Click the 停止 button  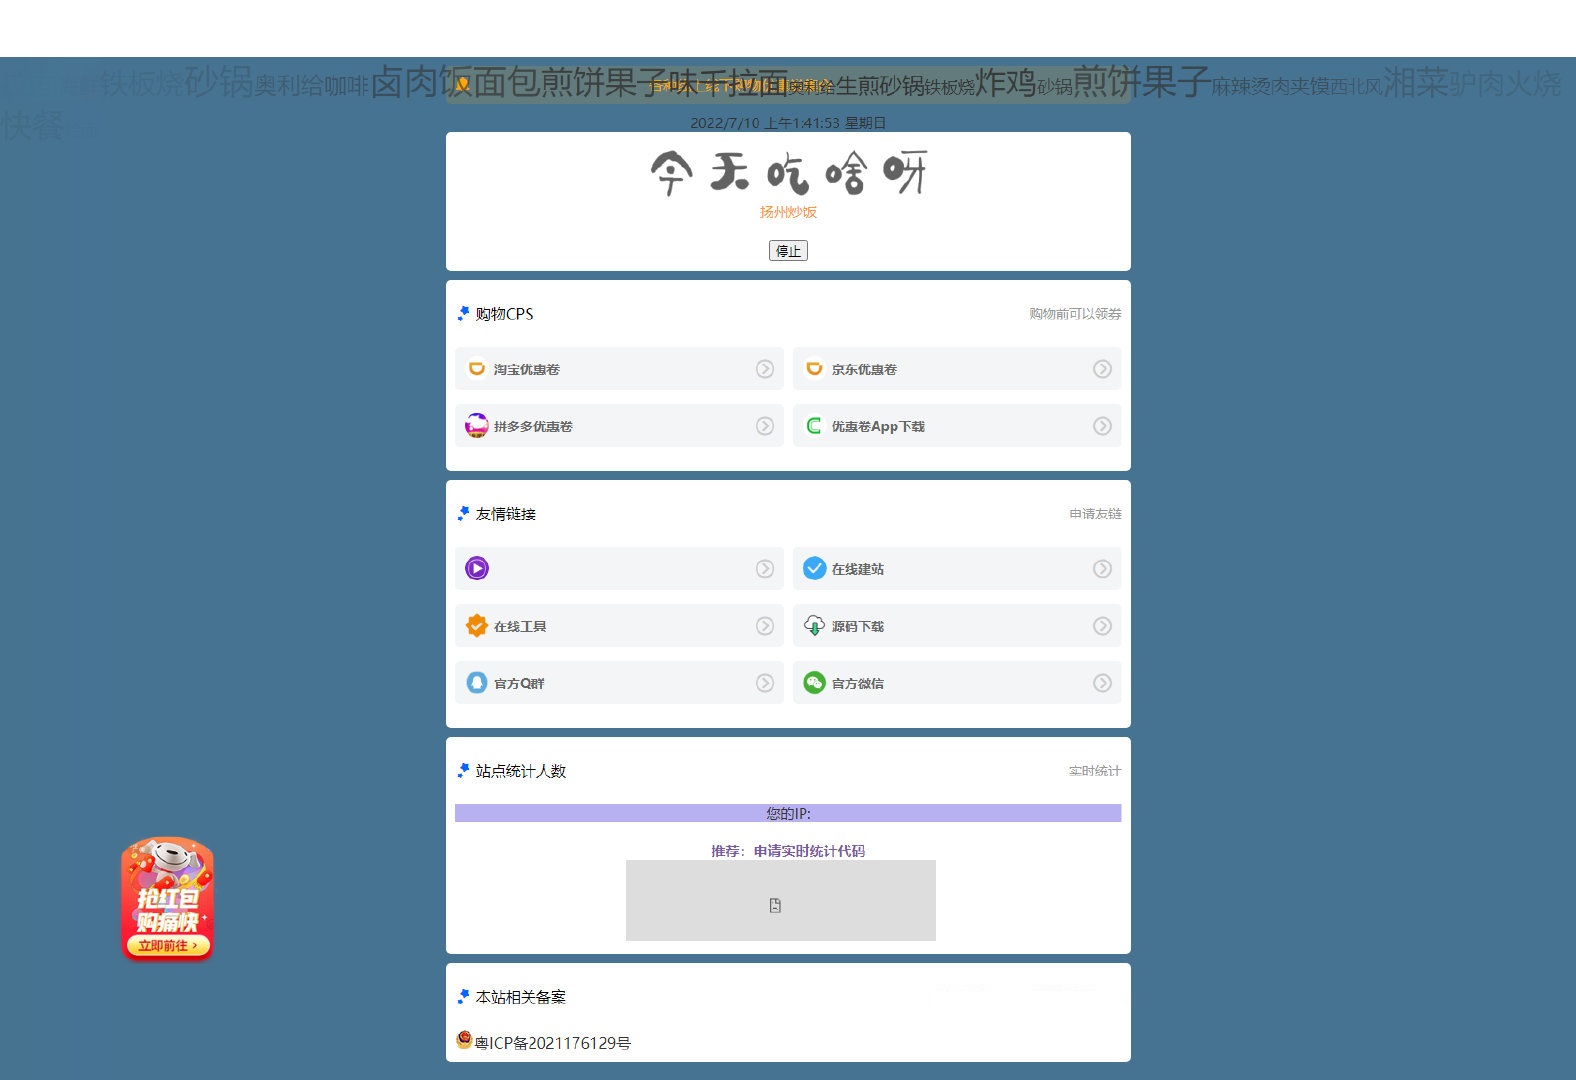788,251
